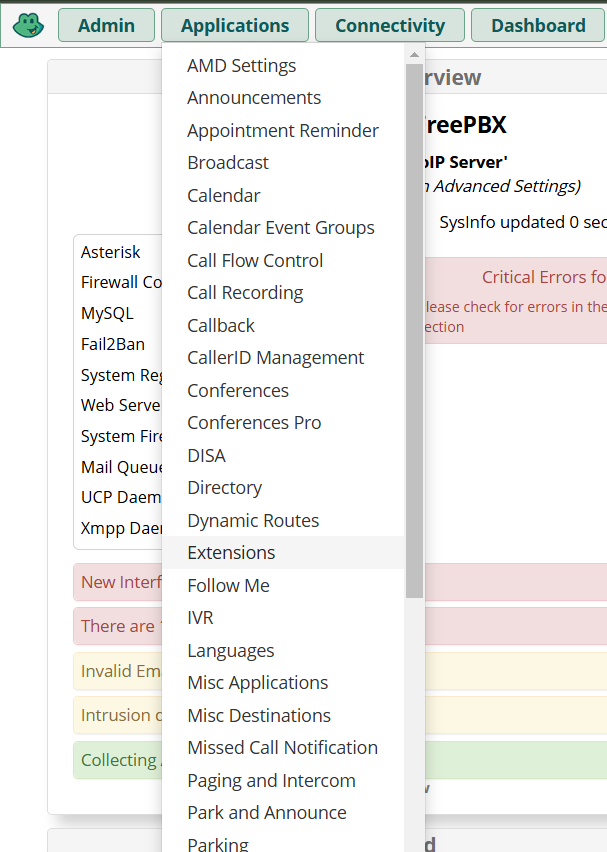The width and height of the screenshot is (607, 852).
Task: Select AMD Settings from the dropdown
Action: point(283,66)
